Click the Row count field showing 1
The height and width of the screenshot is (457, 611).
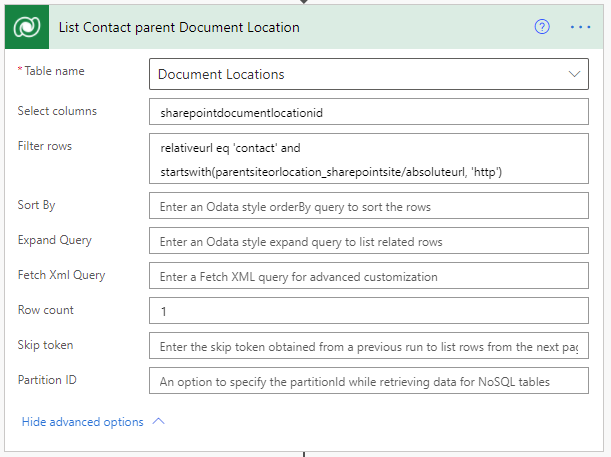[x=368, y=311]
